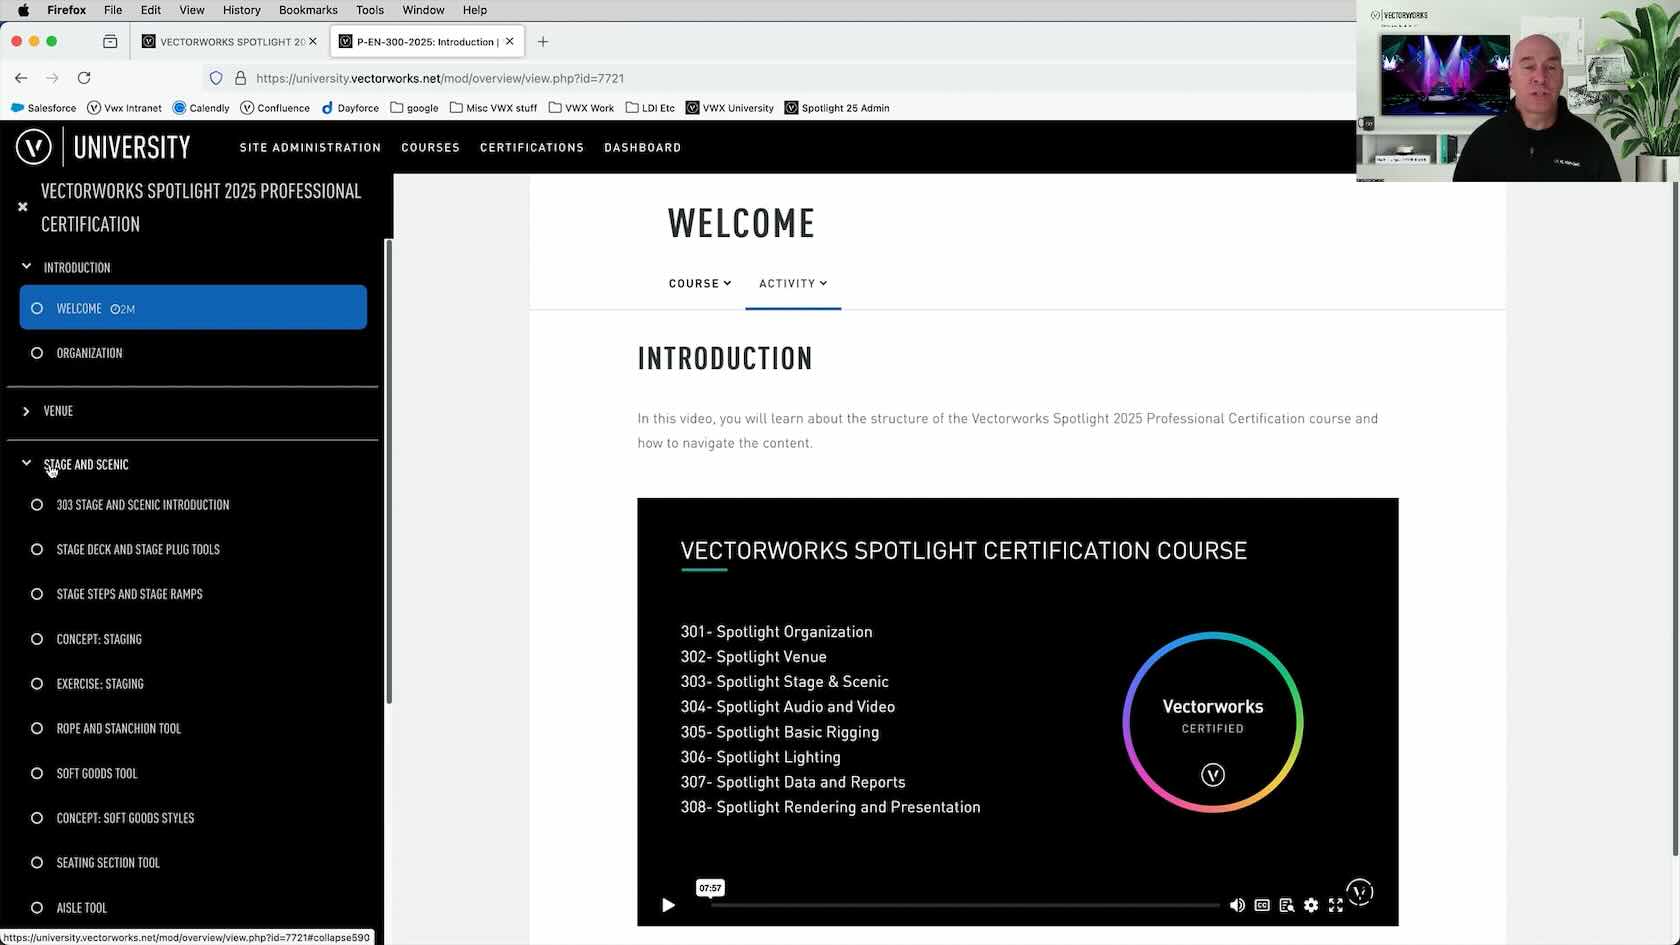
Task: Enter fullscreen video mode
Action: pyautogui.click(x=1335, y=905)
